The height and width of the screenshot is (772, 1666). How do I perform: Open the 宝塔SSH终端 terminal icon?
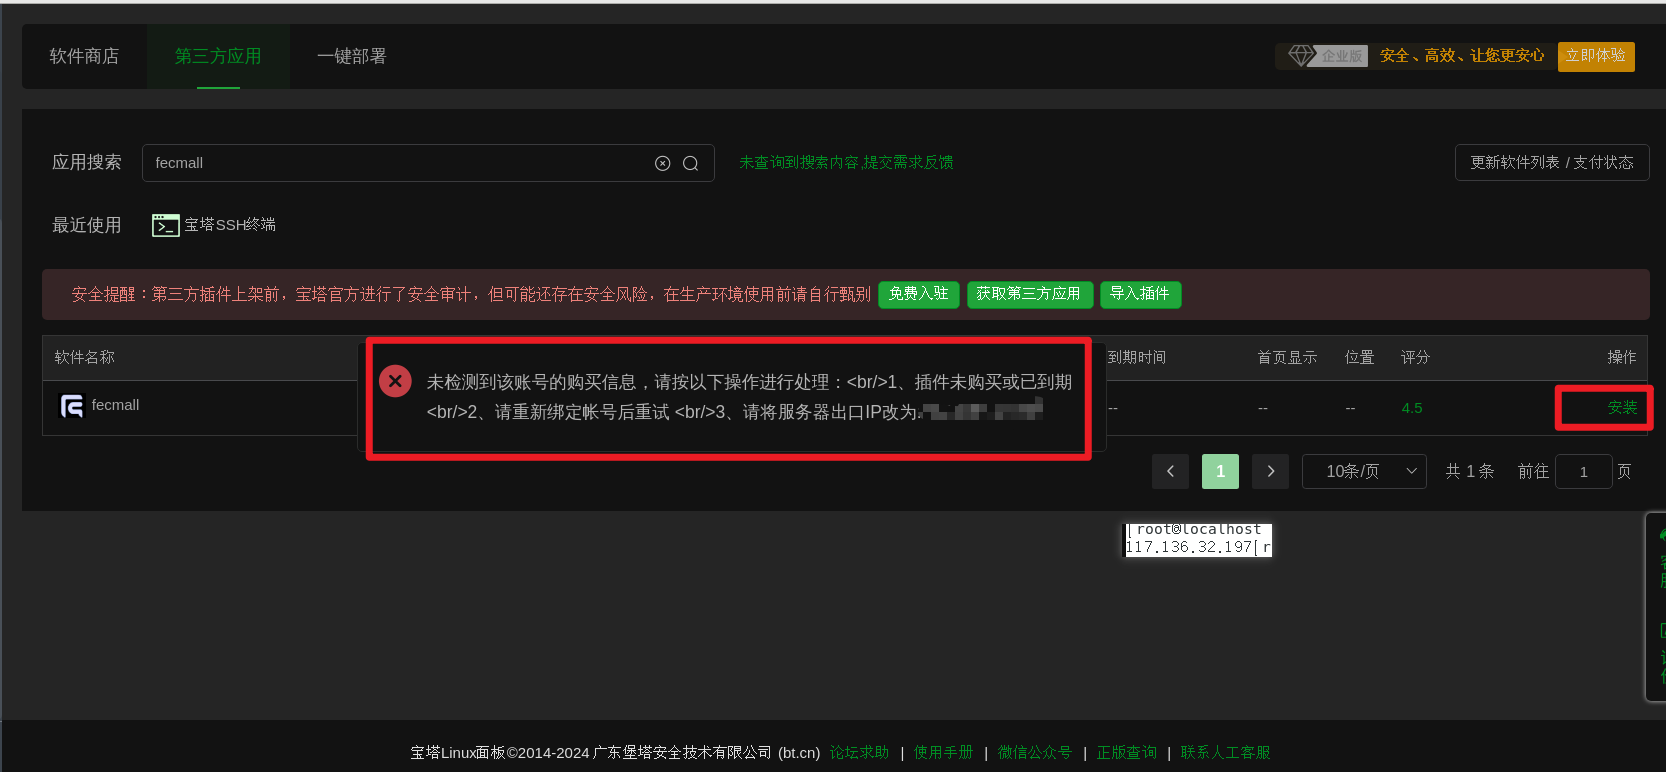click(166, 225)
